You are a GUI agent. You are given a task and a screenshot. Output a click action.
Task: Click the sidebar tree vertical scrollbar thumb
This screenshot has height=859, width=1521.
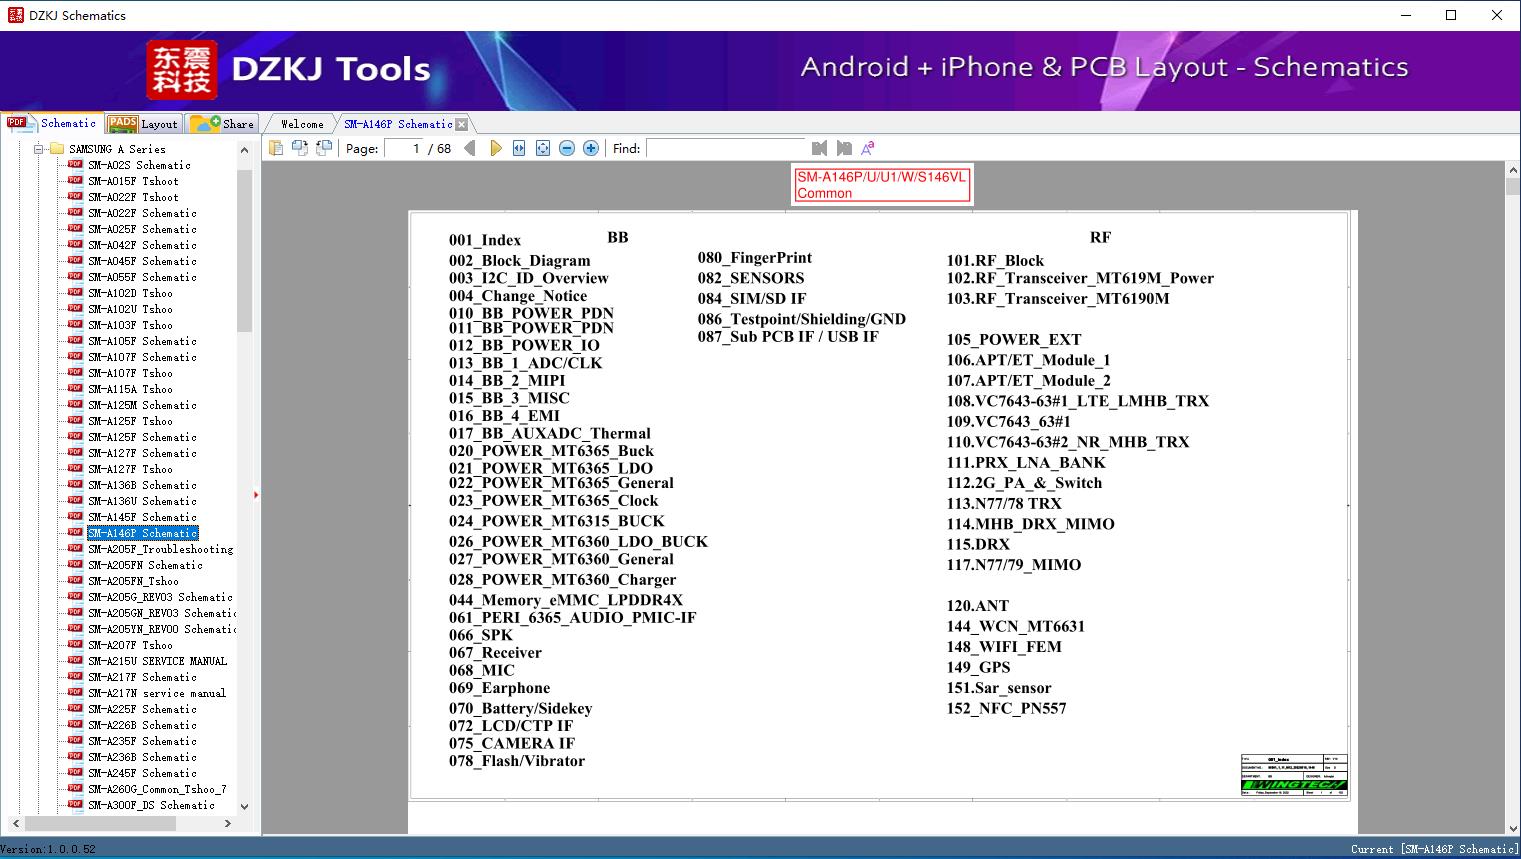pyautogui.click(x=244, y=250)
